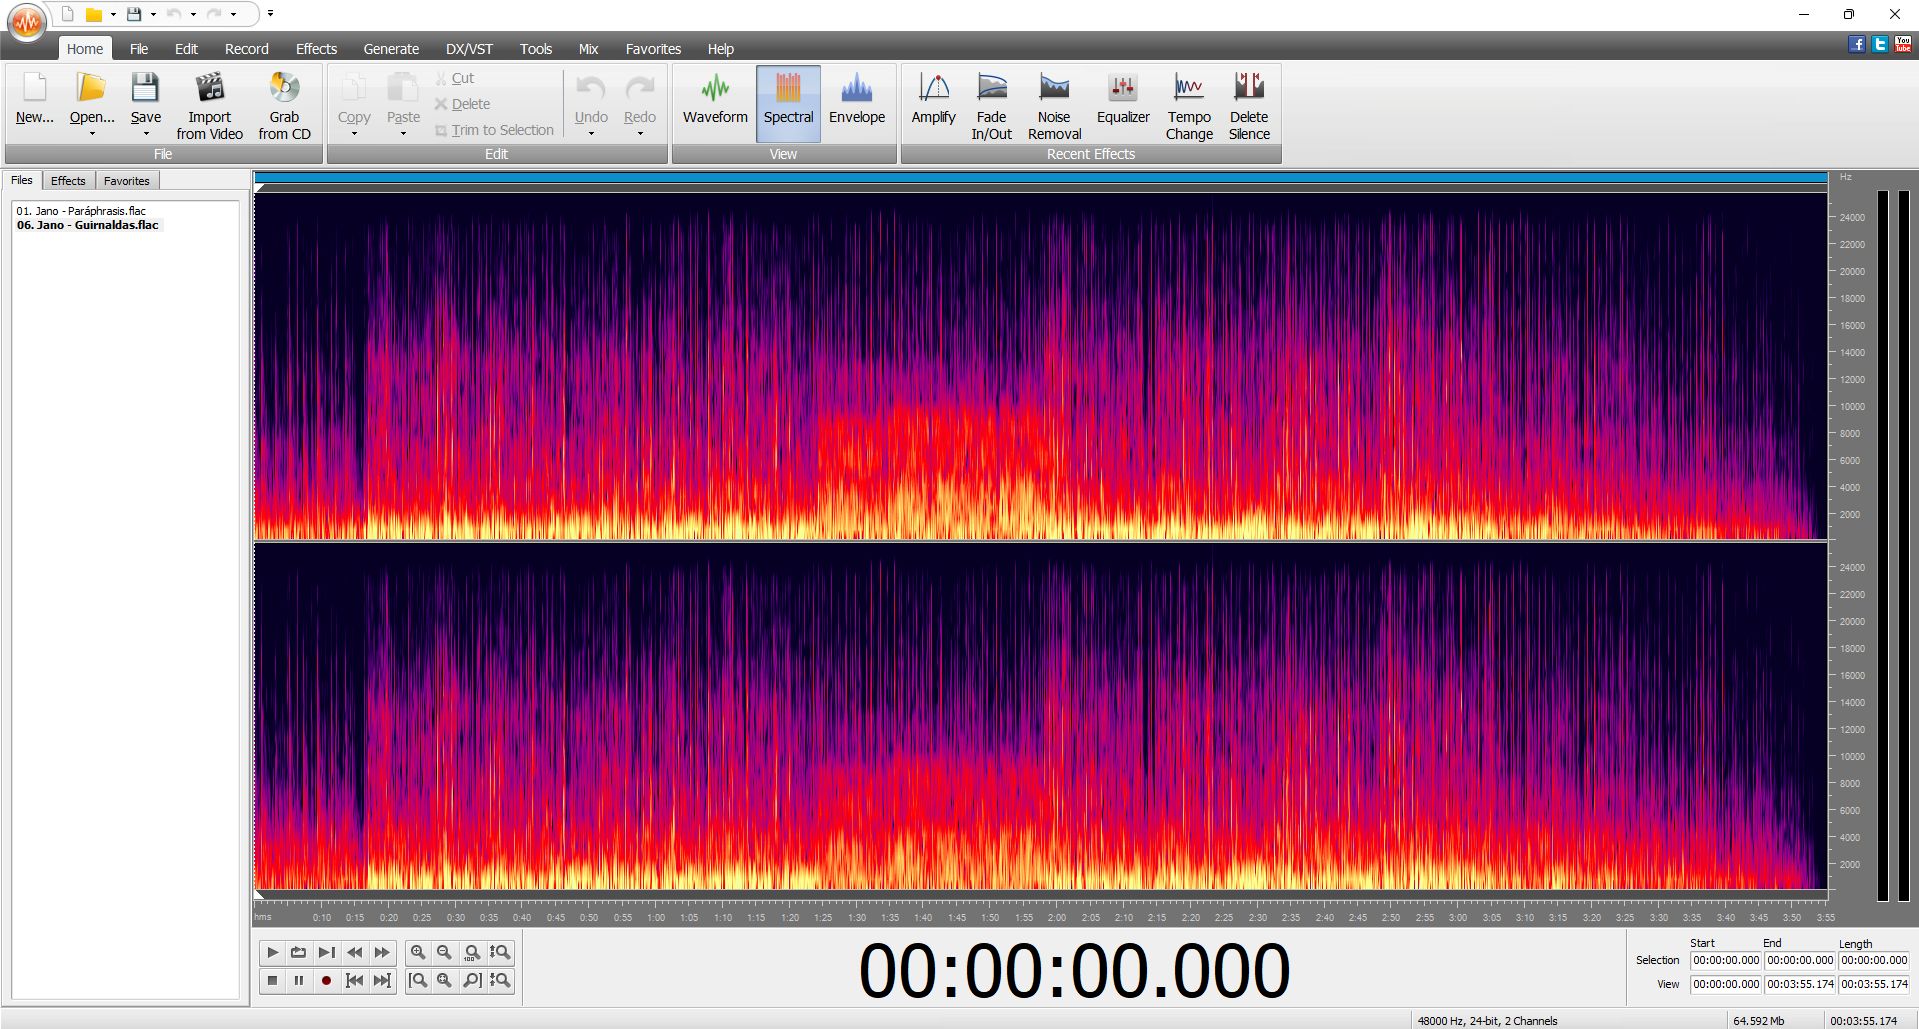Click the Open folder ribbon icon
Viewport: 1919px width, 1029px height.
click(x=91, y=88)
